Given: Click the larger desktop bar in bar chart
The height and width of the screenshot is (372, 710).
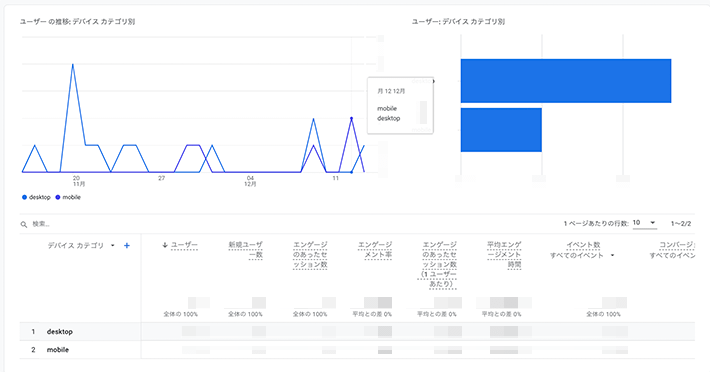Looking at the screenshot, I should [x=566, y=81].
